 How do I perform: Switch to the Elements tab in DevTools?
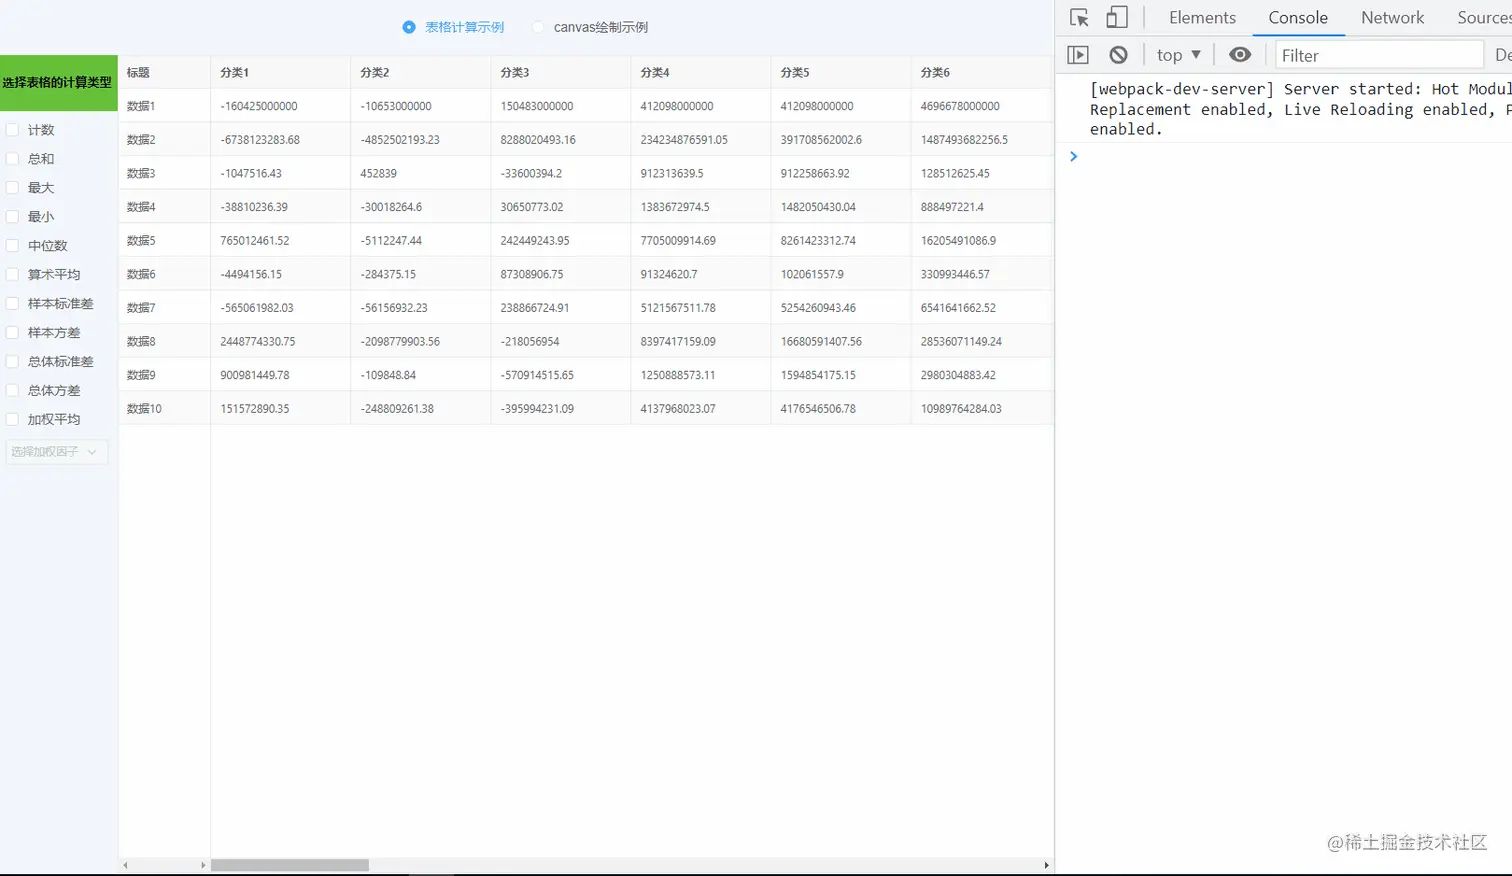point(1202,18)
